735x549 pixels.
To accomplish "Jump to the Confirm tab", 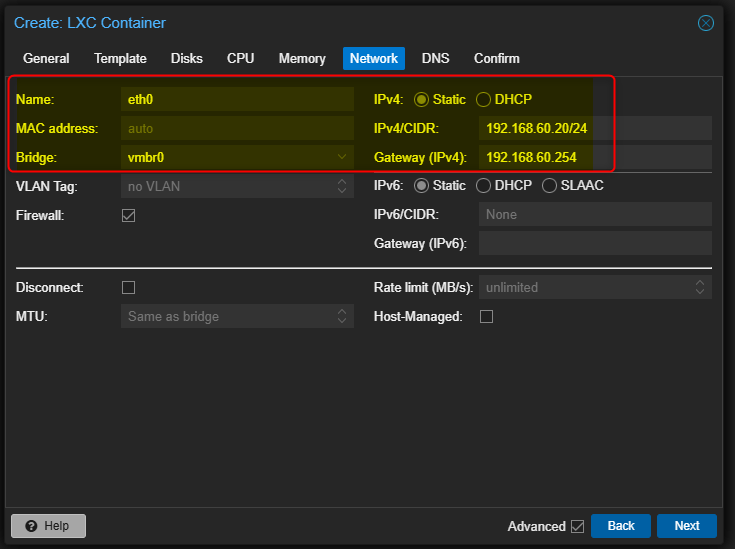I will tap(496, 59).
